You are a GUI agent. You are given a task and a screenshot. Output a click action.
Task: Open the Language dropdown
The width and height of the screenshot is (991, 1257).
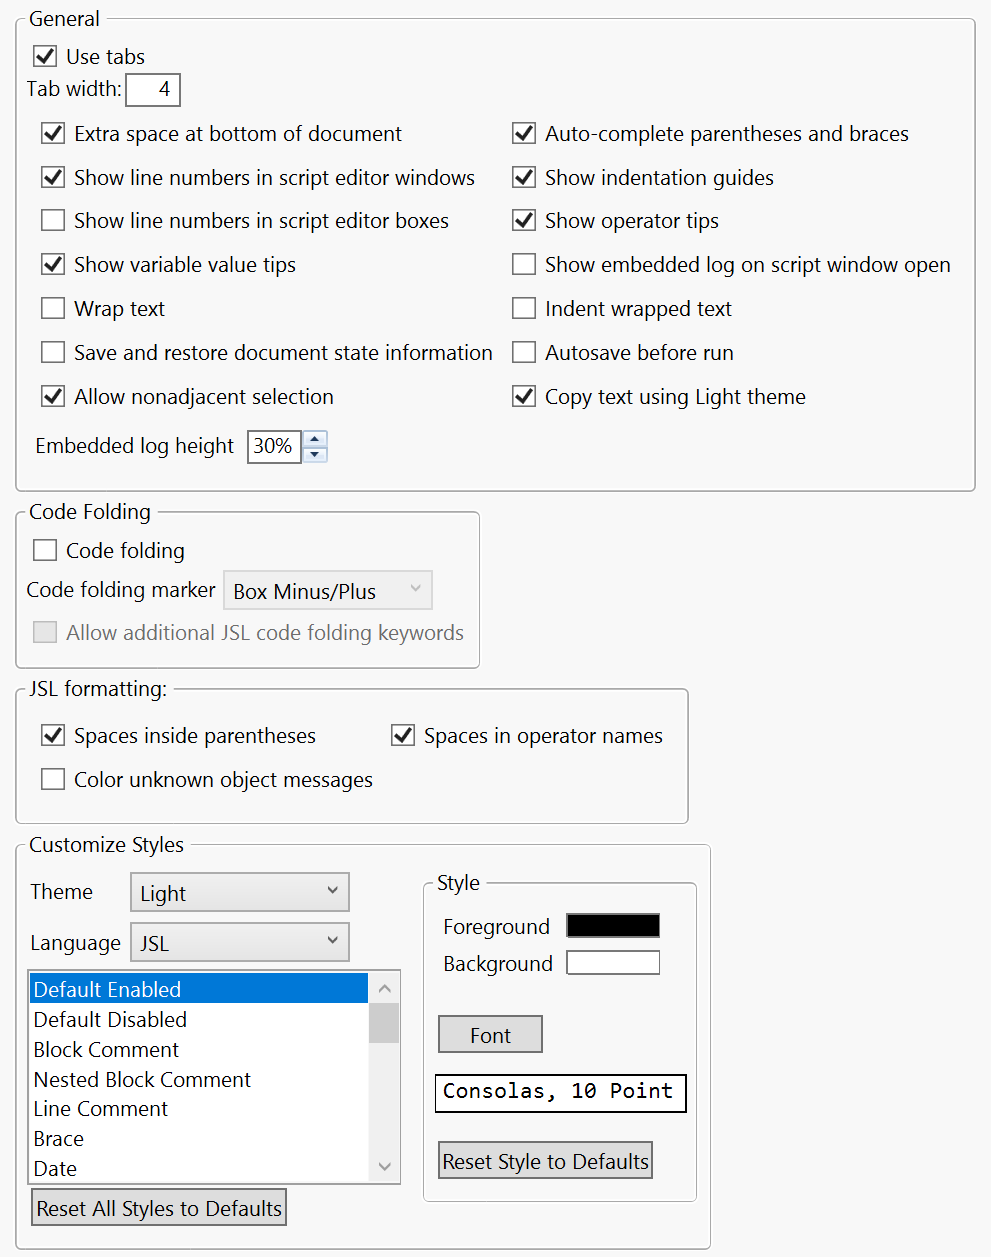(239, 941)
